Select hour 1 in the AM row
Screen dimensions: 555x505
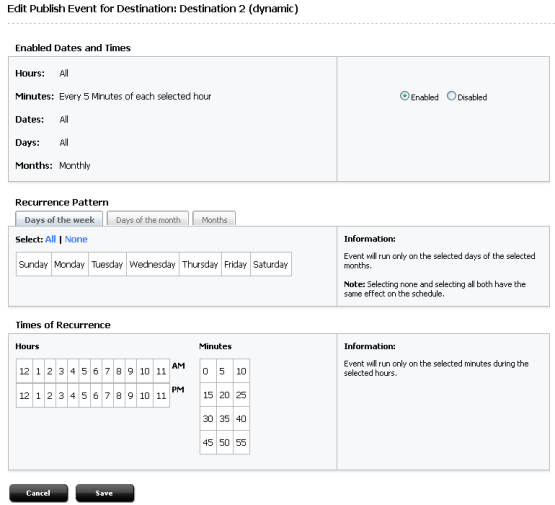pyautogui.click(x=39, y=371)
